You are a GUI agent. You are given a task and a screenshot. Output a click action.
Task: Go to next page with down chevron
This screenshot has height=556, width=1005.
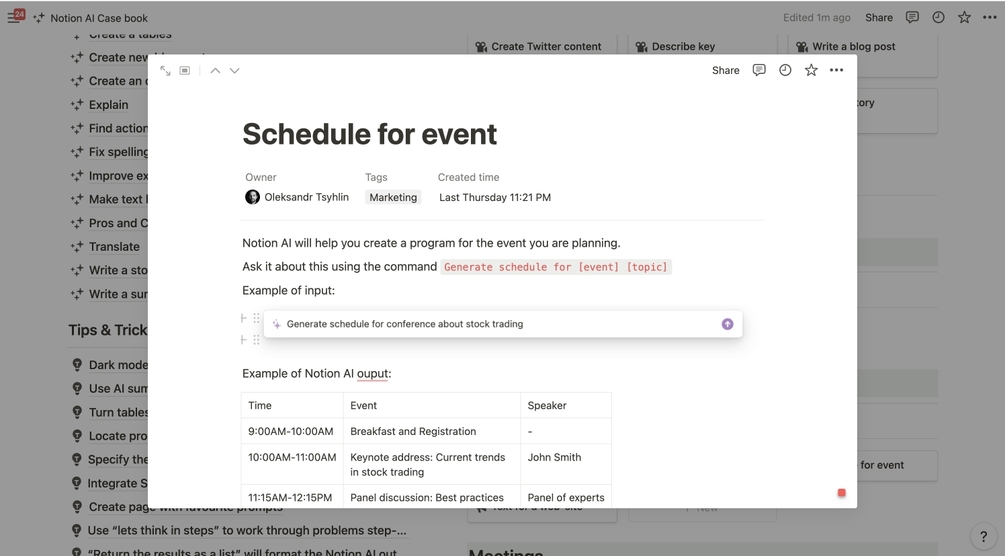coord(235,71)
